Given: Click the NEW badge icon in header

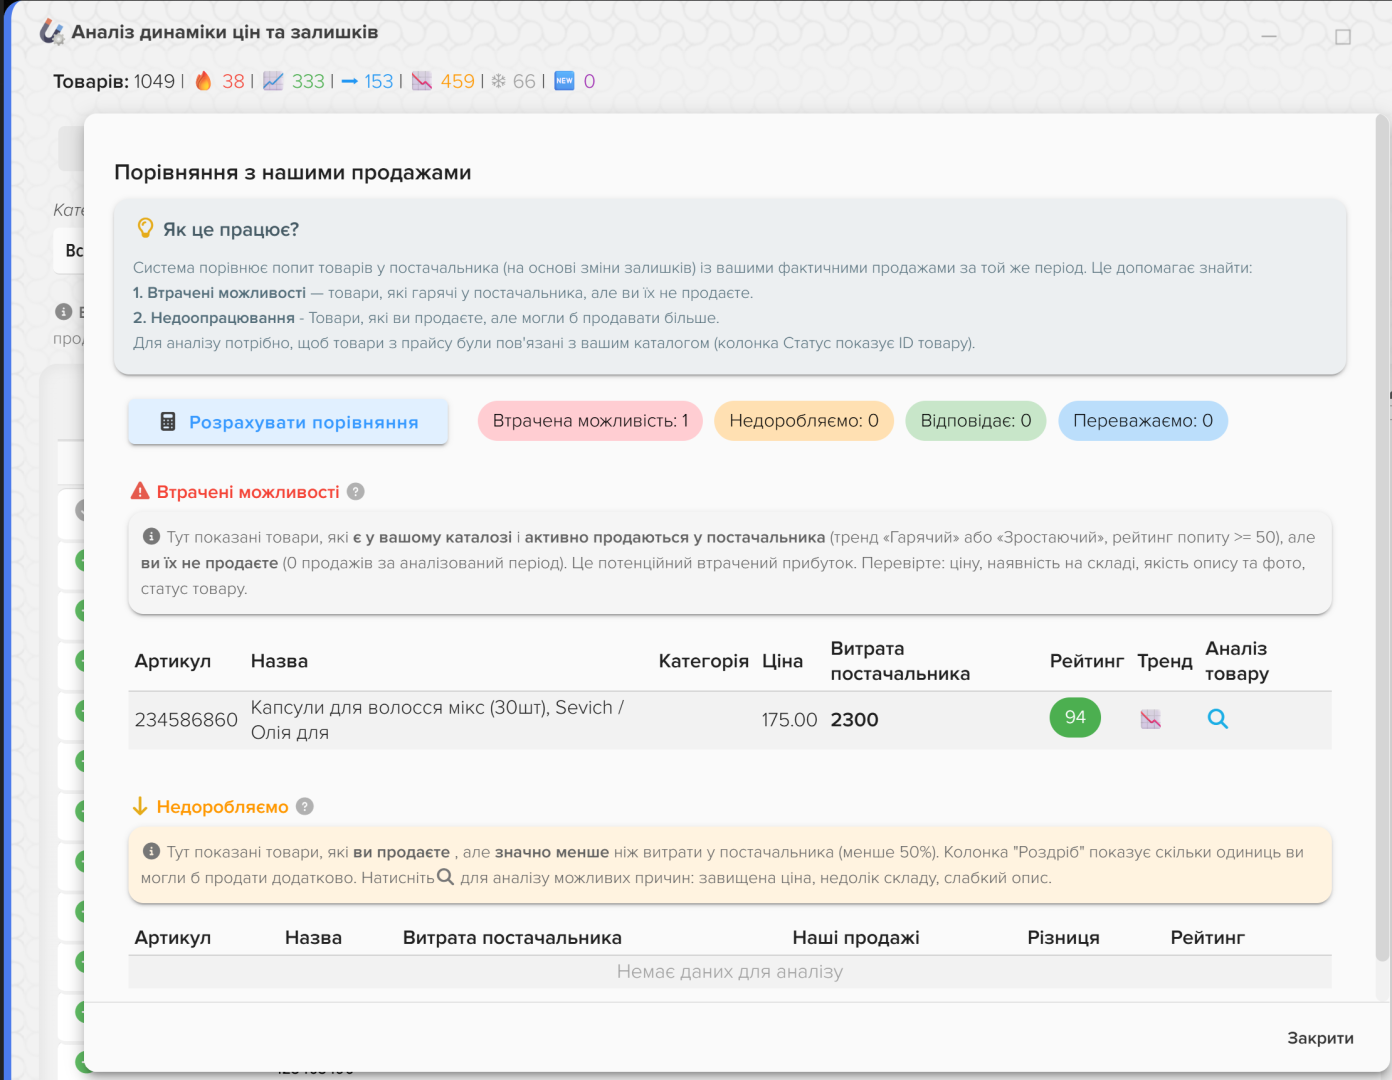Looking at the screenshot, I should point(564,81).
